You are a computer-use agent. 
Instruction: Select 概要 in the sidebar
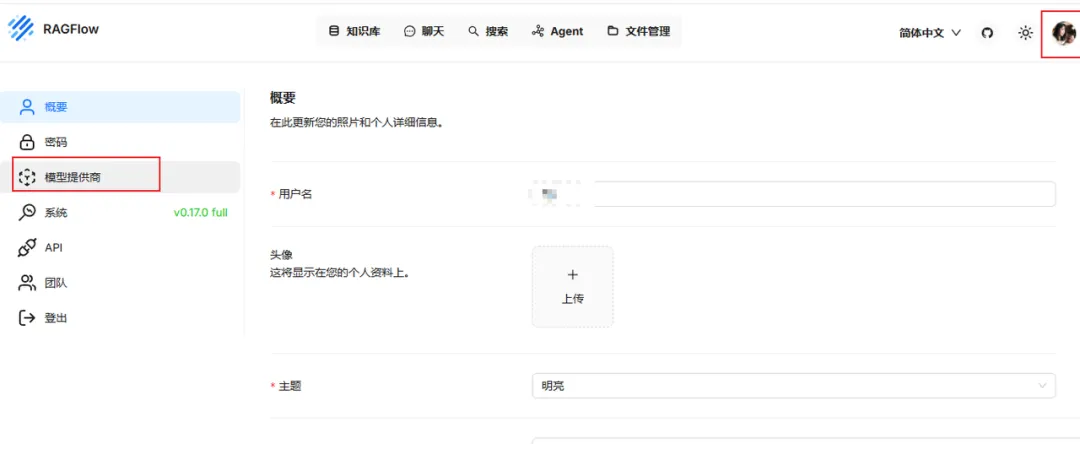pos(120,107)
